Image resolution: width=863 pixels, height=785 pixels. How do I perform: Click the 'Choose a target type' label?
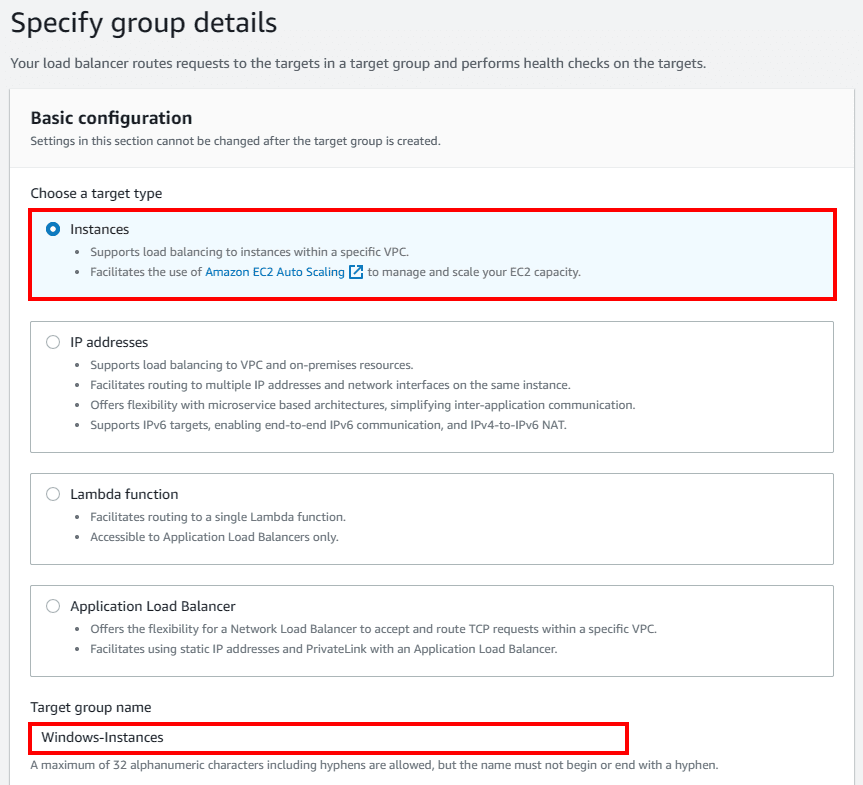96,193
